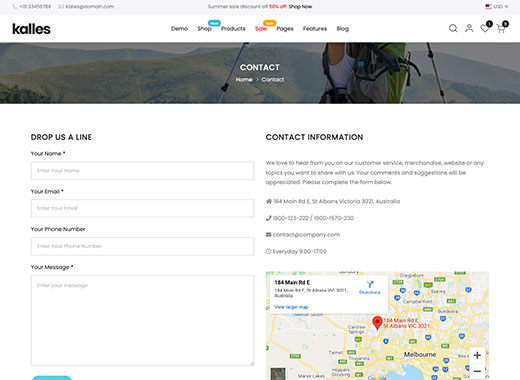Open the shopping cart icon
Screen dimensions: 520x380
pos(501,29)
